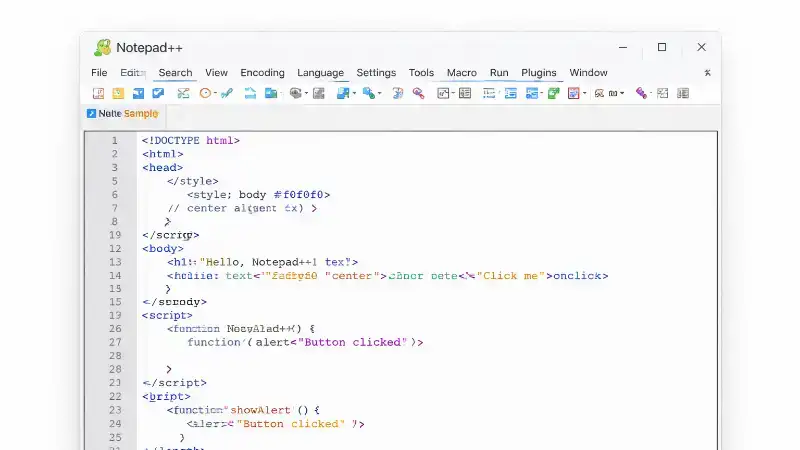Open the Language menu
The width and height of the screenshot is (800, 450).
tap(320, 73)
